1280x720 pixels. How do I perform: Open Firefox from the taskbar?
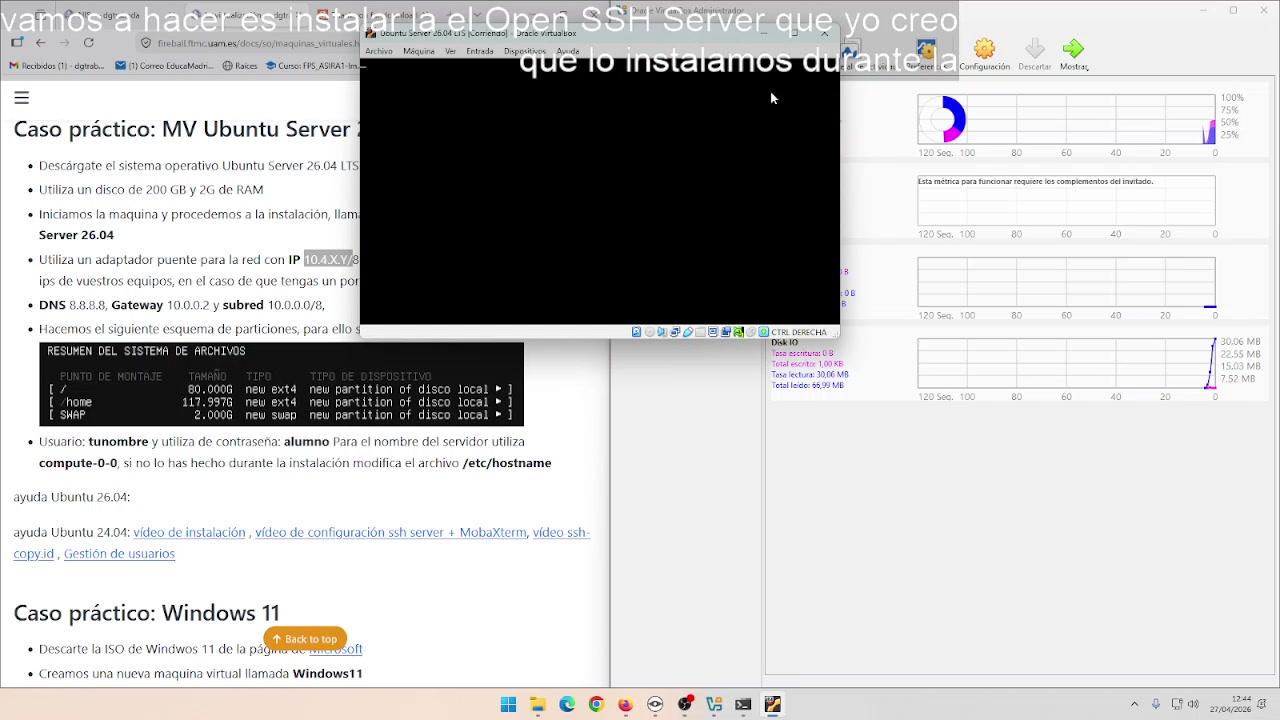[x=626, y=704]
